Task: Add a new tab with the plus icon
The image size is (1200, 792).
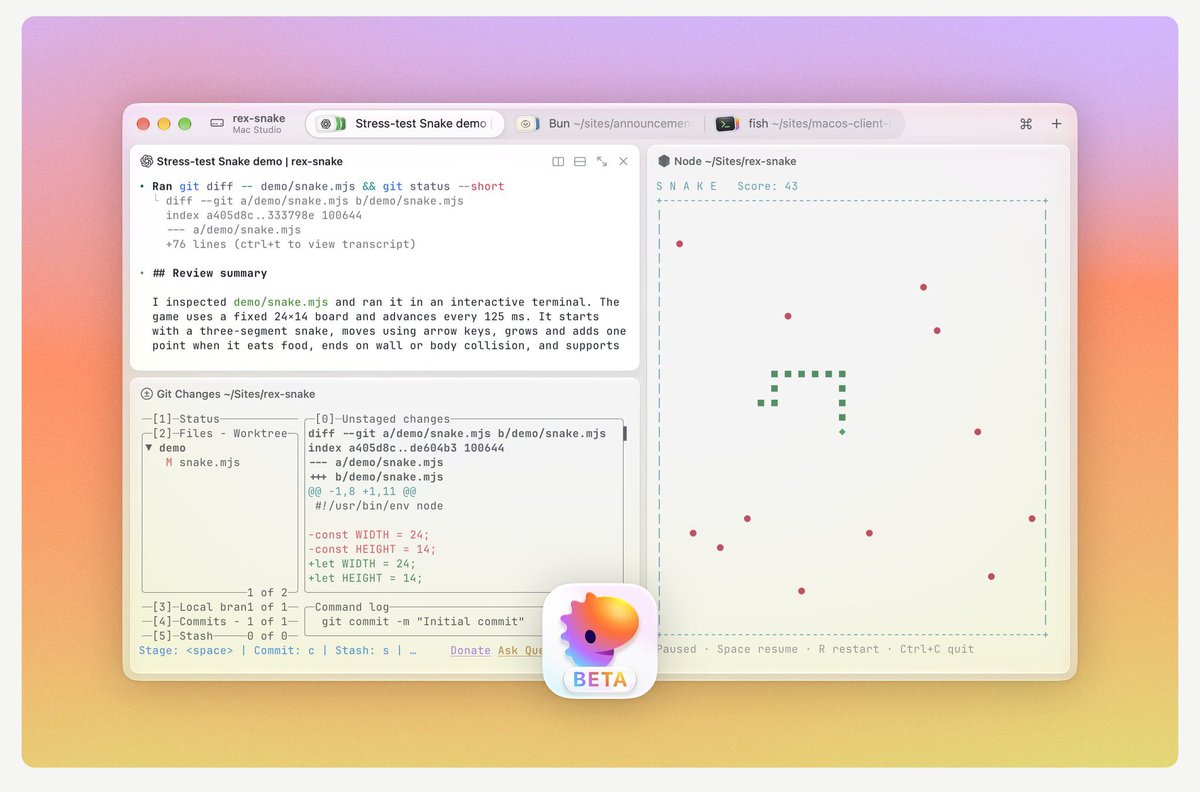Action: tap(1056, 124)
